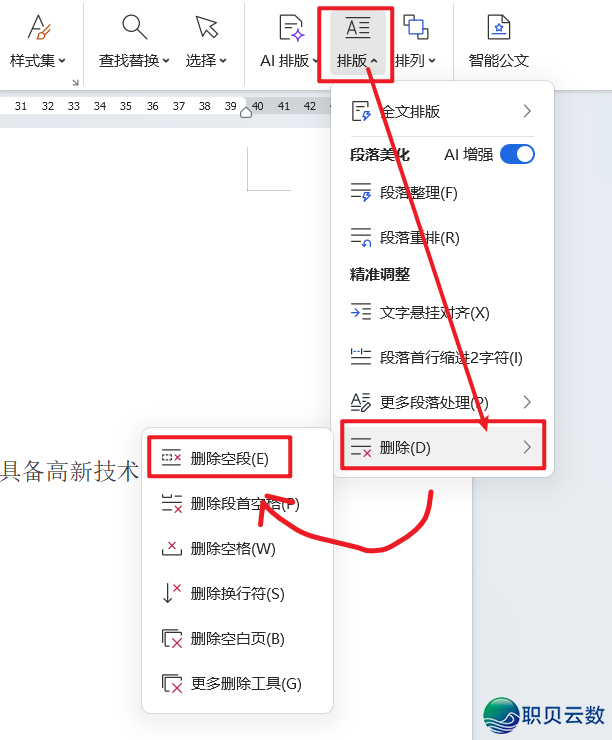Click the 删除换行符 icon
The height and width of the screenshot is (740, 612).
[171, 593]
